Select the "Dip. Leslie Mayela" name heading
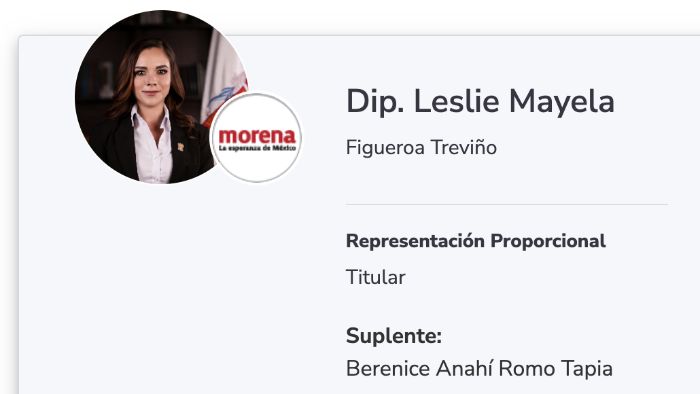This screenshot has width=700, height=394. pos(480,102)
